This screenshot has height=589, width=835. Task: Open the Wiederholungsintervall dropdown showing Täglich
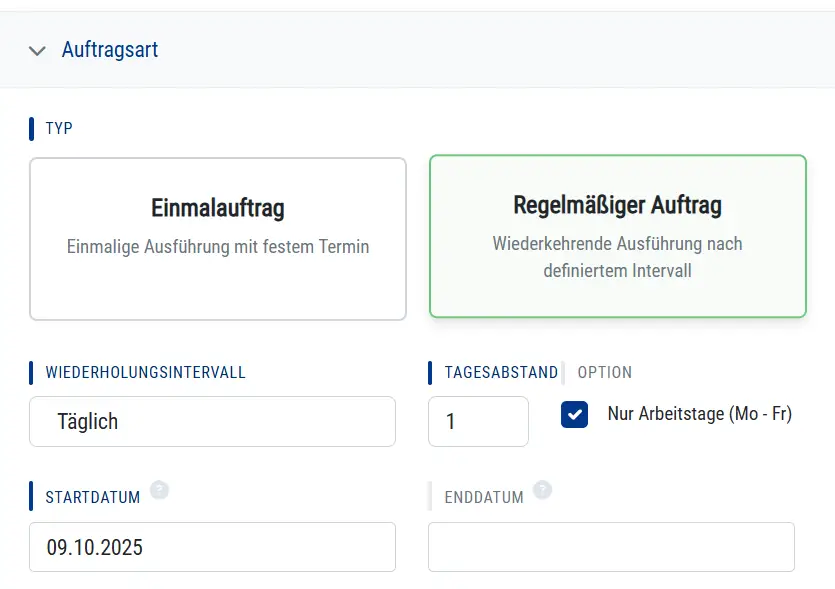212,421
